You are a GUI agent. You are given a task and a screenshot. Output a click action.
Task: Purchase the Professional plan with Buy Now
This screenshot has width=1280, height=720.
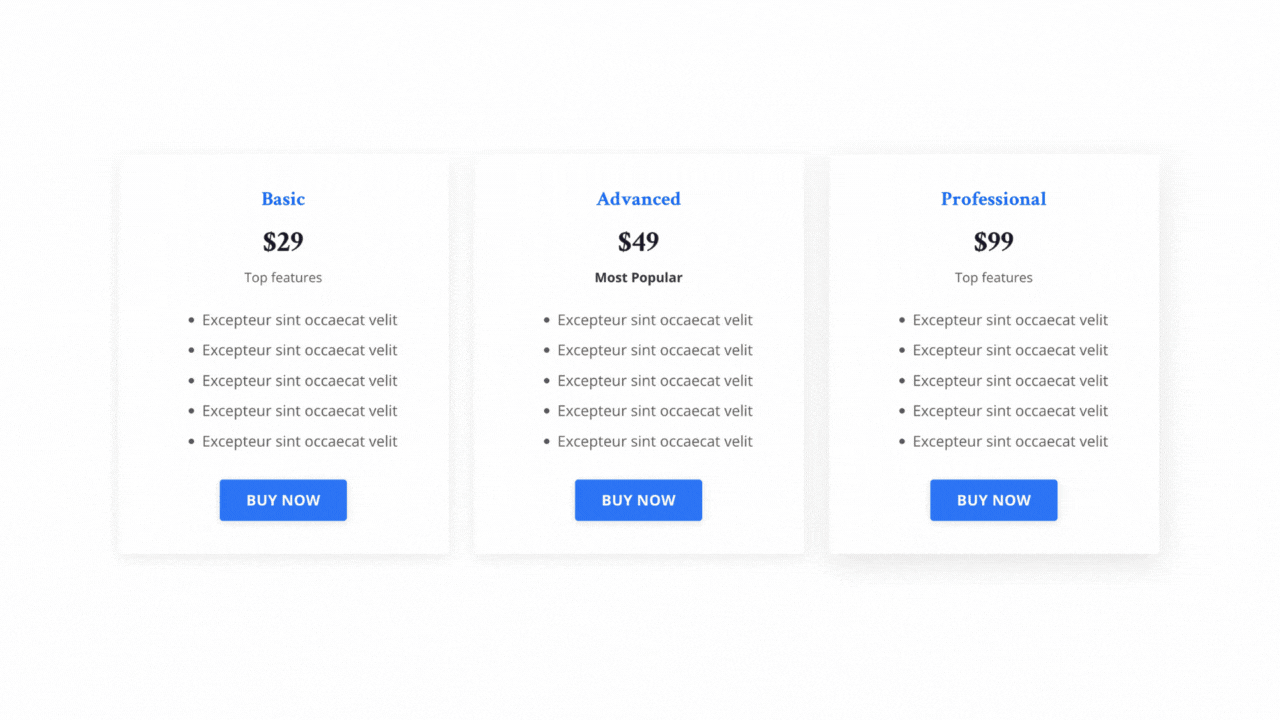pyautogui.click(x=993, y=500)
